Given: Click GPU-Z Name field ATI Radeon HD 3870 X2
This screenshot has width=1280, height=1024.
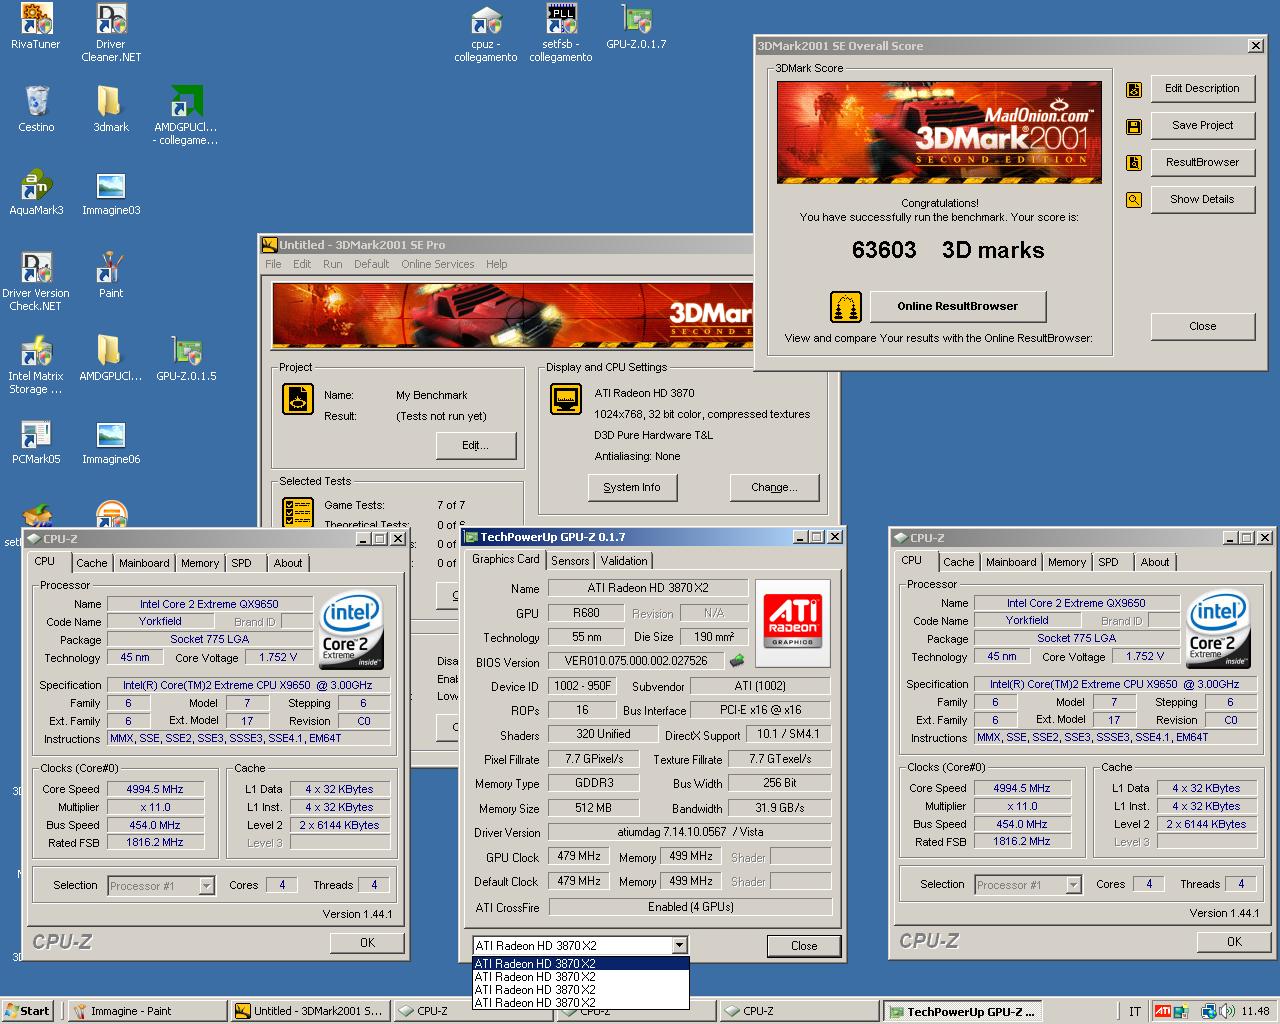Looking at the screenshot, I should (x=647, y=588).
